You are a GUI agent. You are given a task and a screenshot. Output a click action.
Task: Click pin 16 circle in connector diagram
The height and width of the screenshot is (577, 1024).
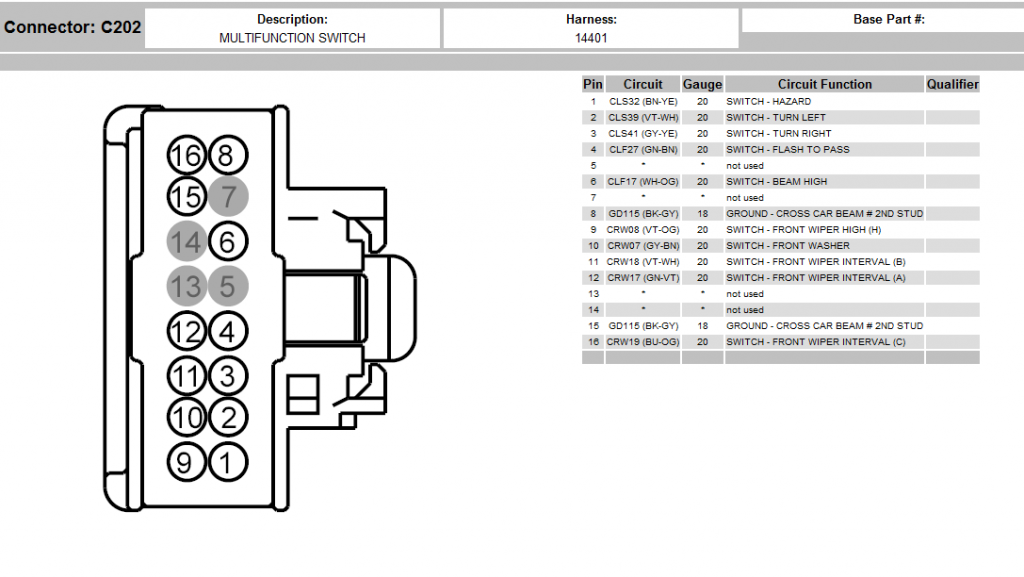186,156
